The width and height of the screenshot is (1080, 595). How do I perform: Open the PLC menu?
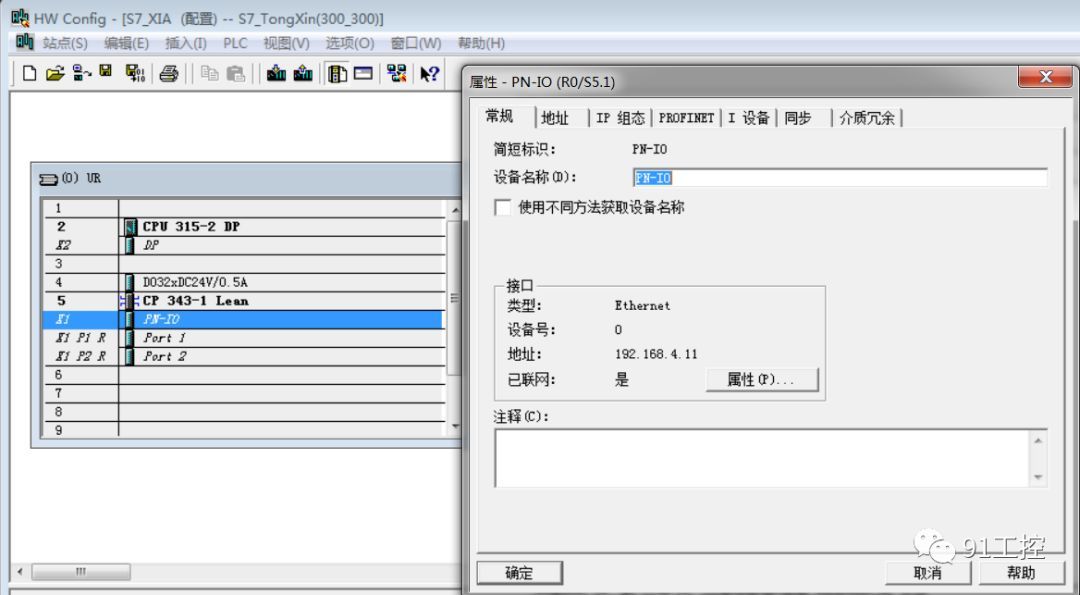tap(235, 43)
